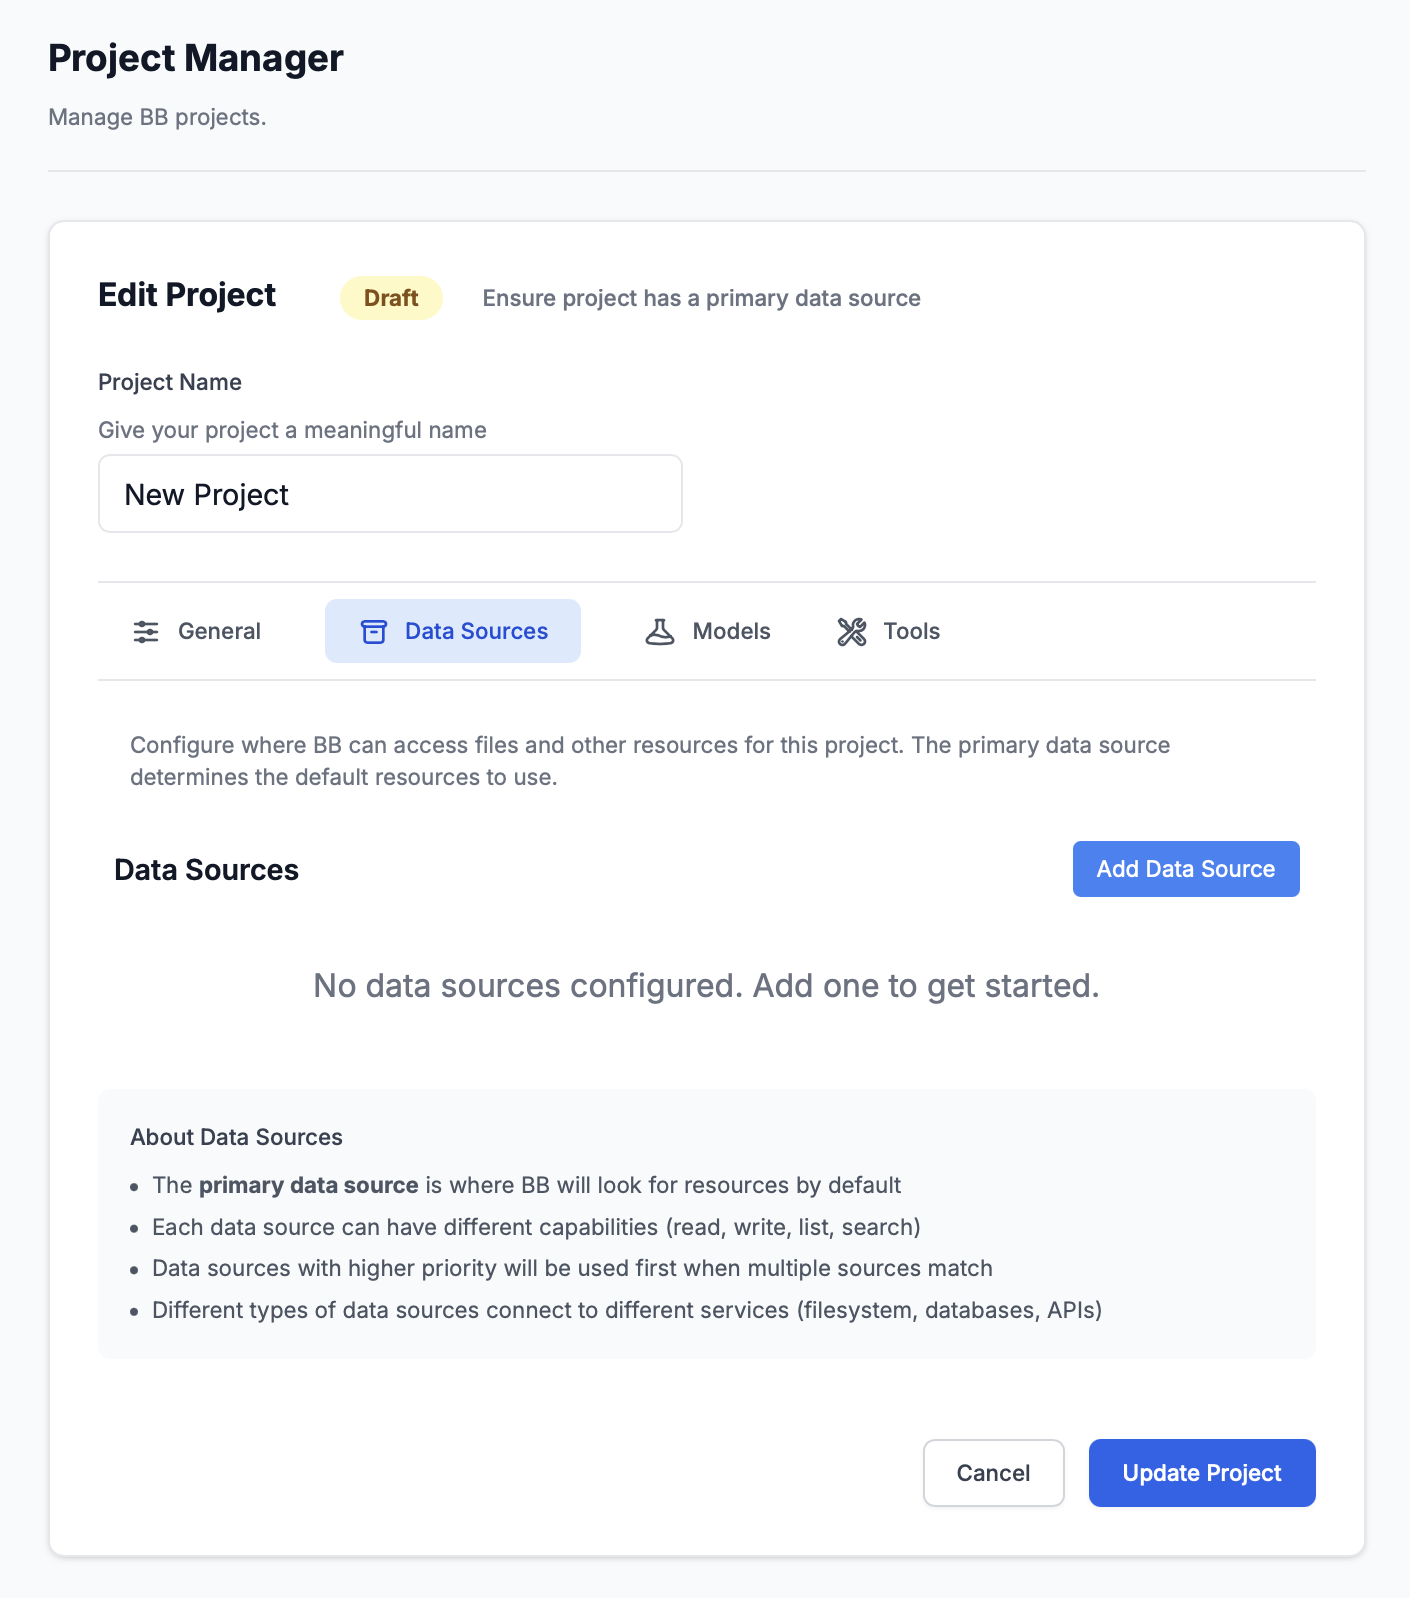Click the About Data Sources info heading
1410x1598 pixels.
click(236, 1137)
